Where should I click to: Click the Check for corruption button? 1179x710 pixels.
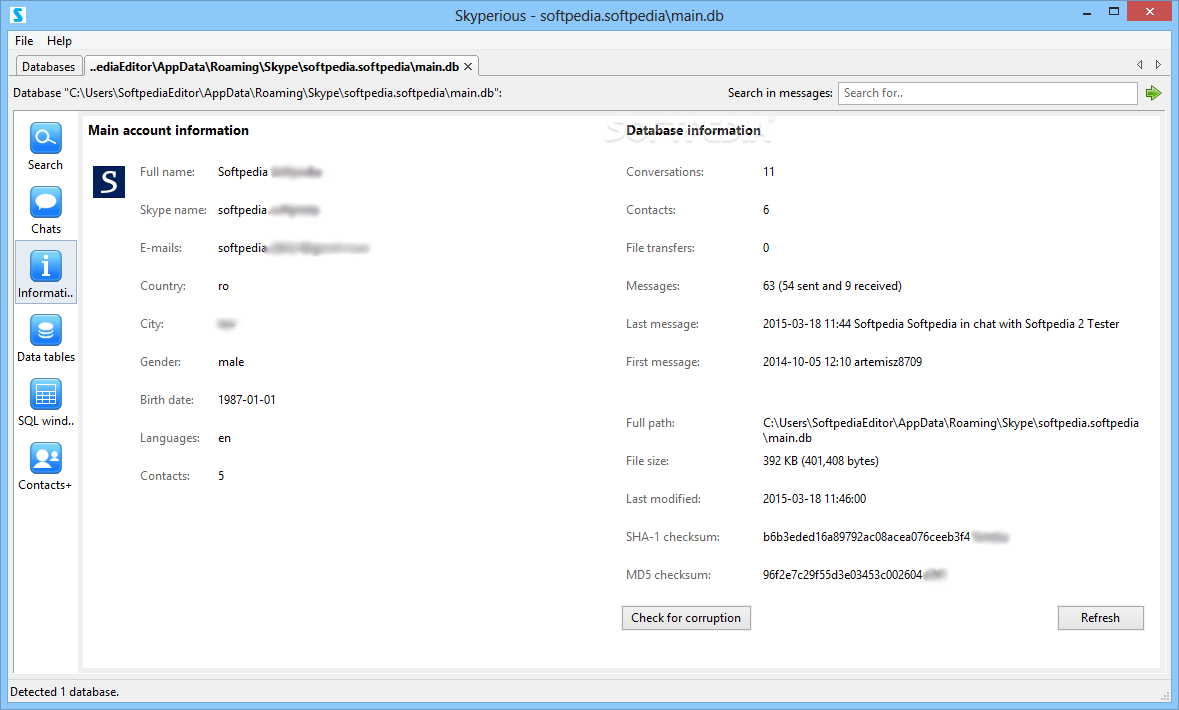tap(686, 617)
